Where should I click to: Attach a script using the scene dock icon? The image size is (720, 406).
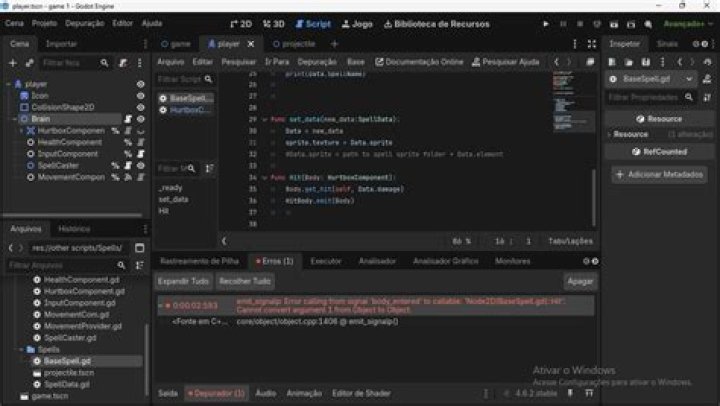coord(123,63)
